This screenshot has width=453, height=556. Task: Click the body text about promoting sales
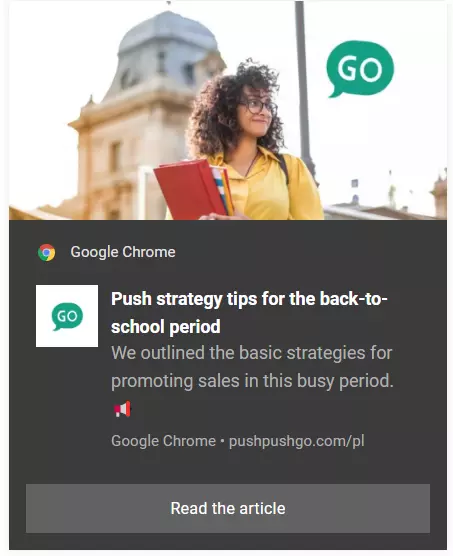point(252,367)
